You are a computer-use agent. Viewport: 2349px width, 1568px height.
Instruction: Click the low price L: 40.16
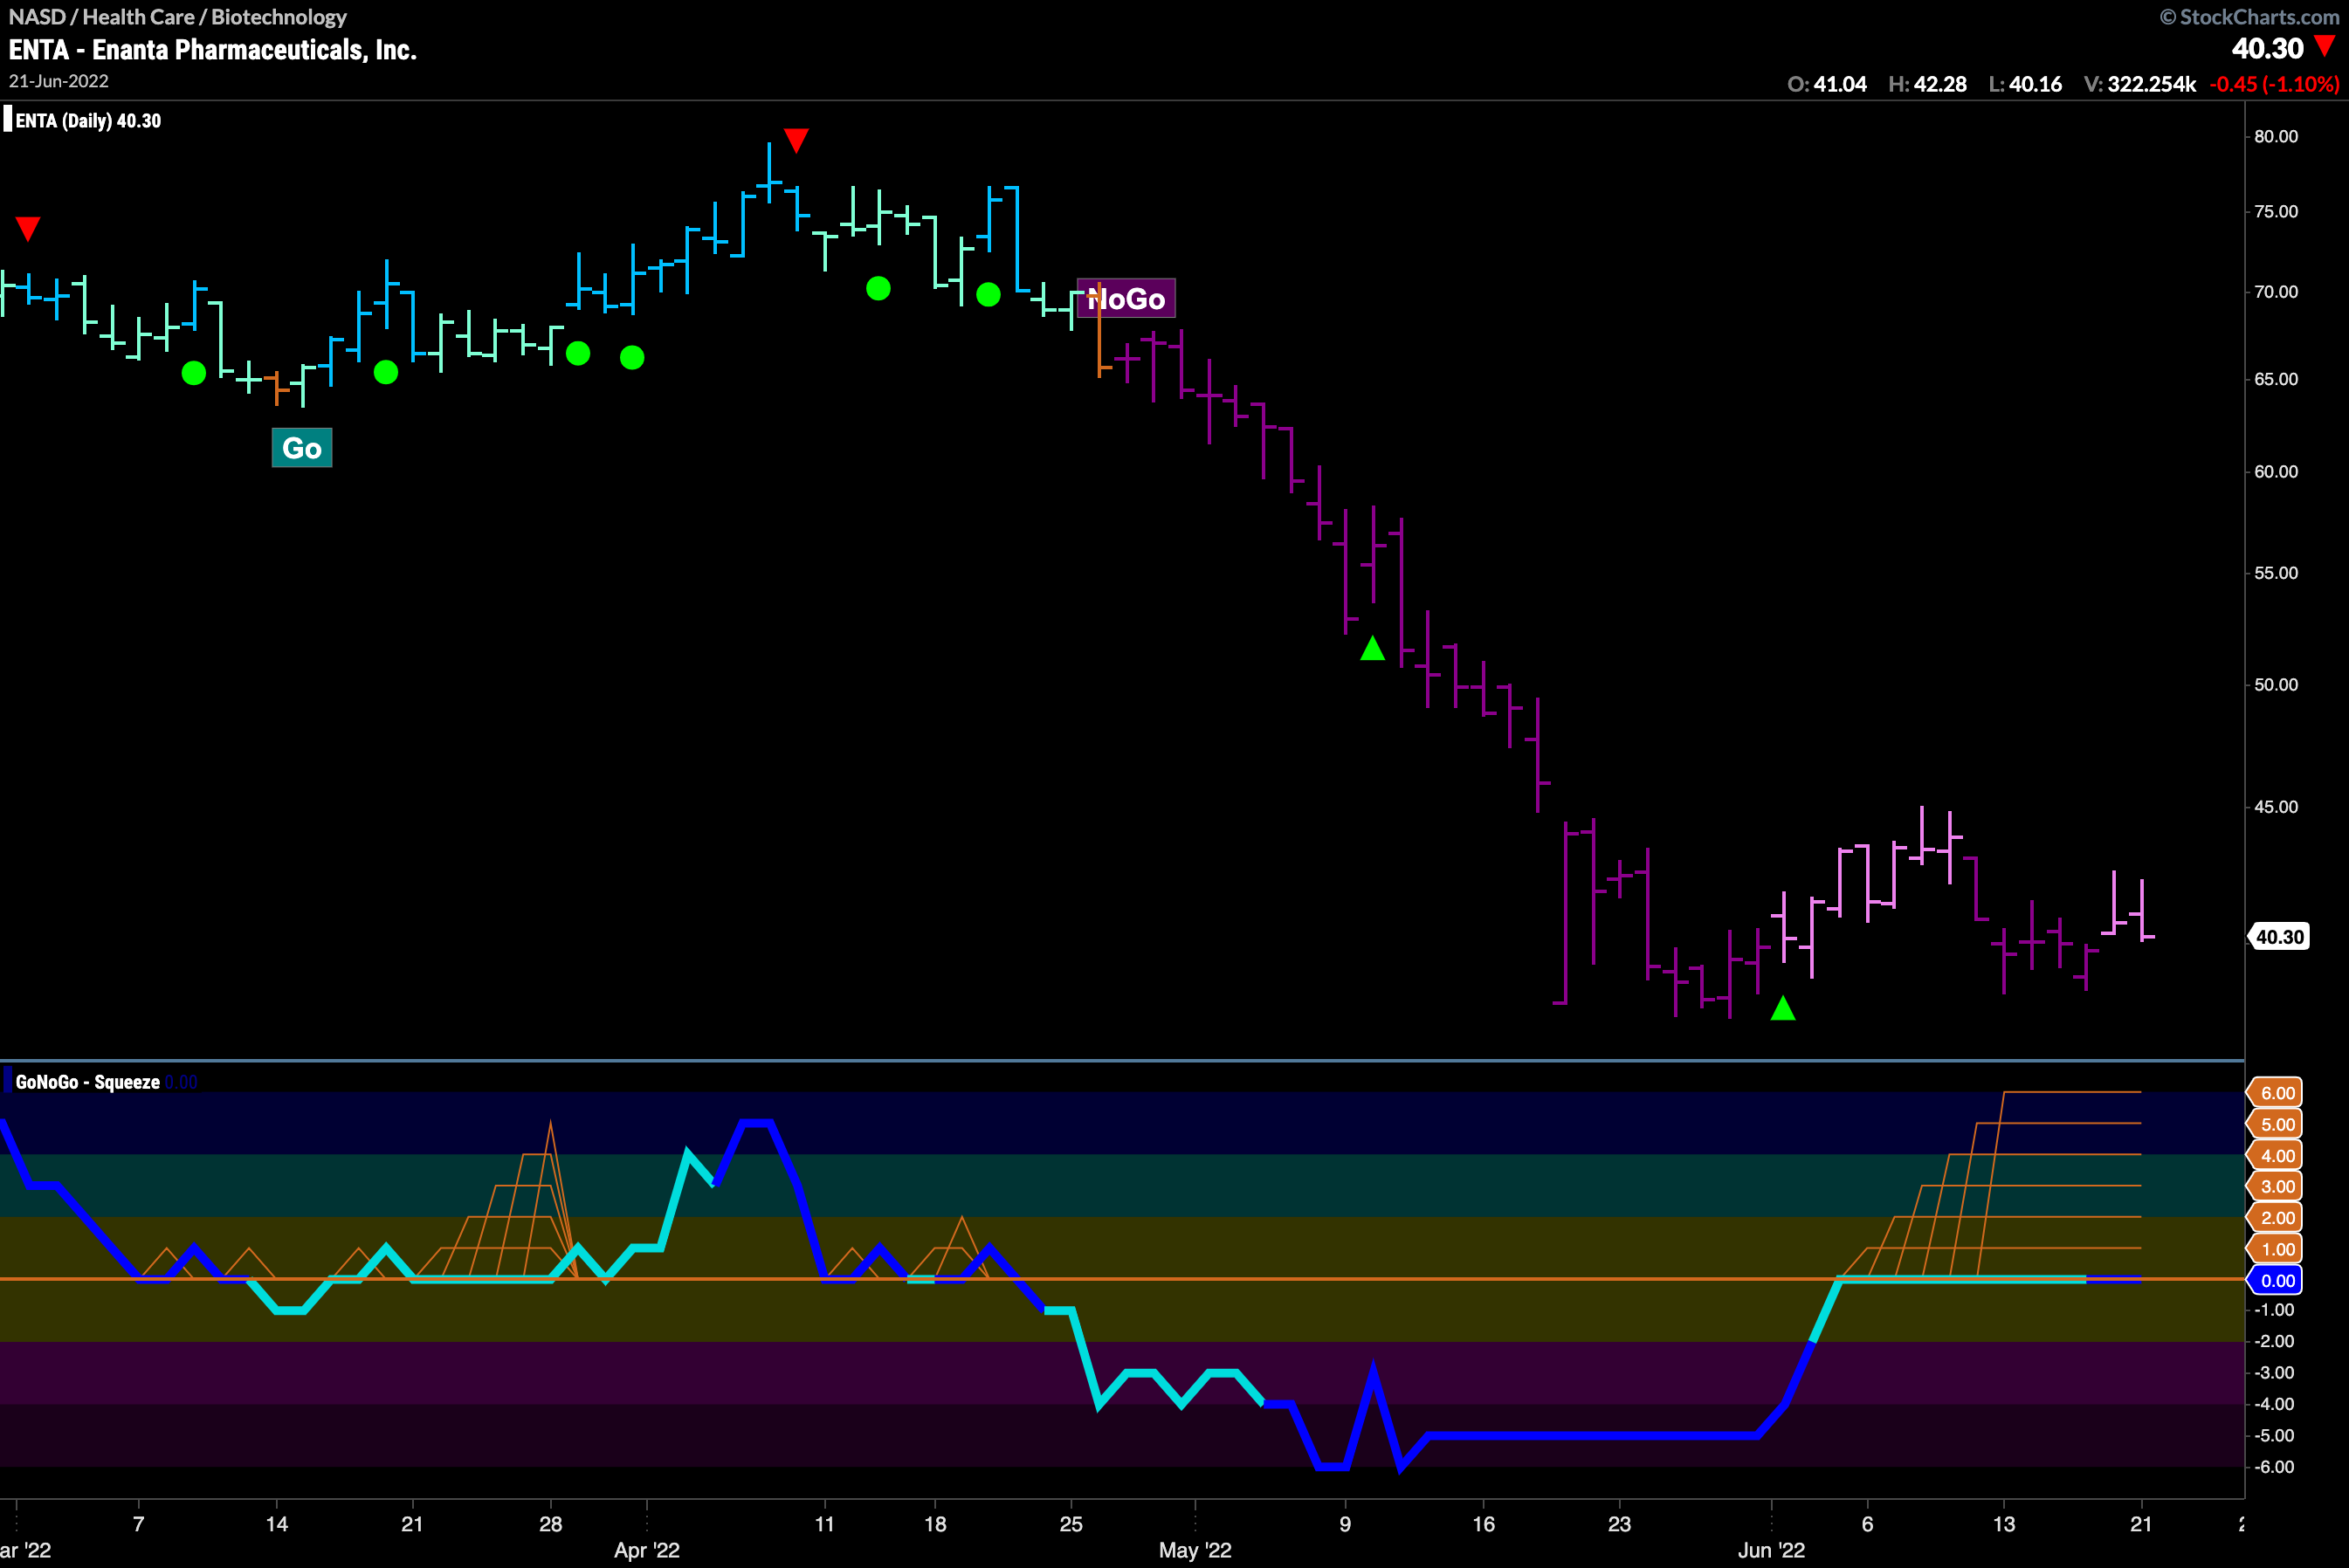click(2025, 84)
